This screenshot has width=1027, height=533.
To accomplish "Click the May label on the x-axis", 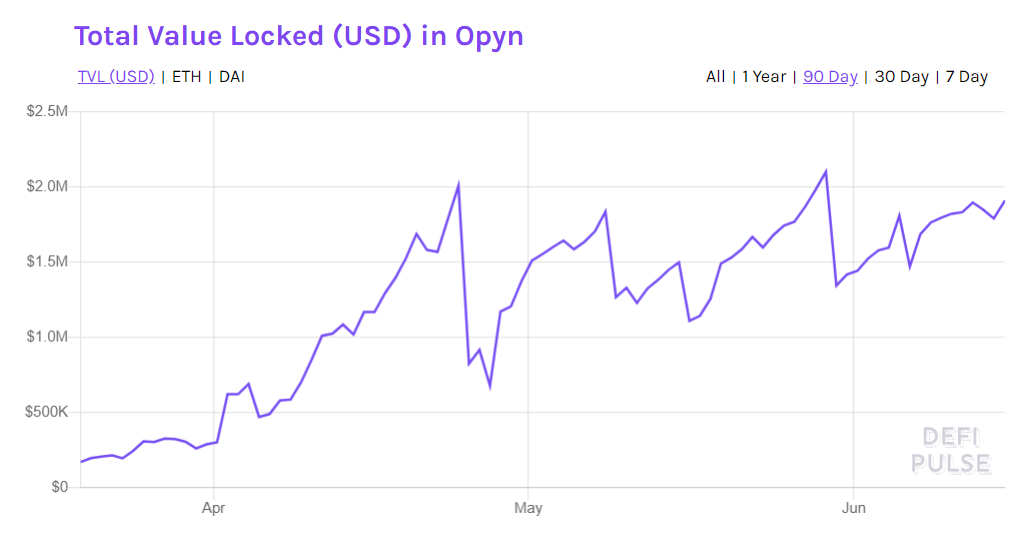I will (x=528, y=508).
